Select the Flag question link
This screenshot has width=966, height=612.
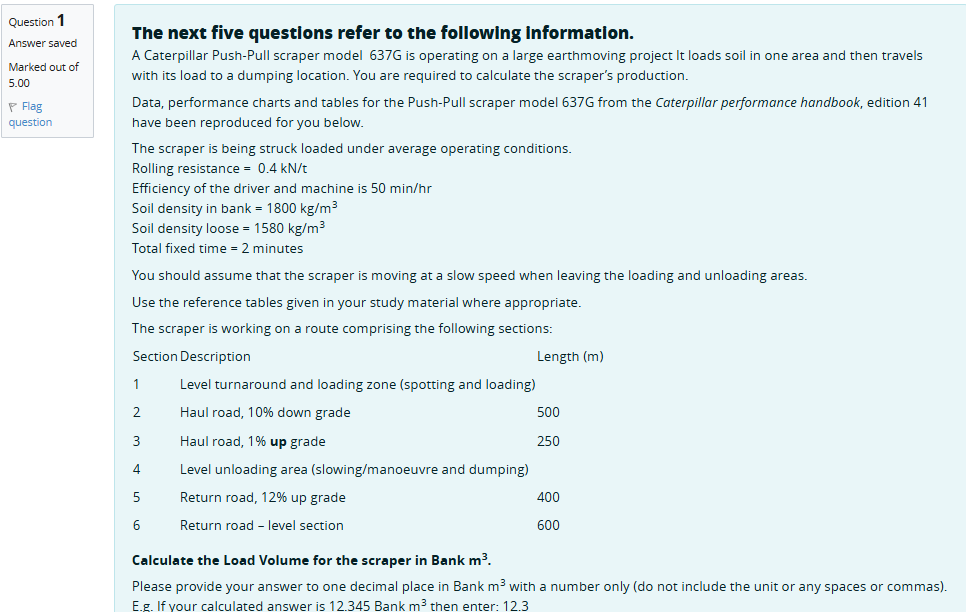pos(33,113)
